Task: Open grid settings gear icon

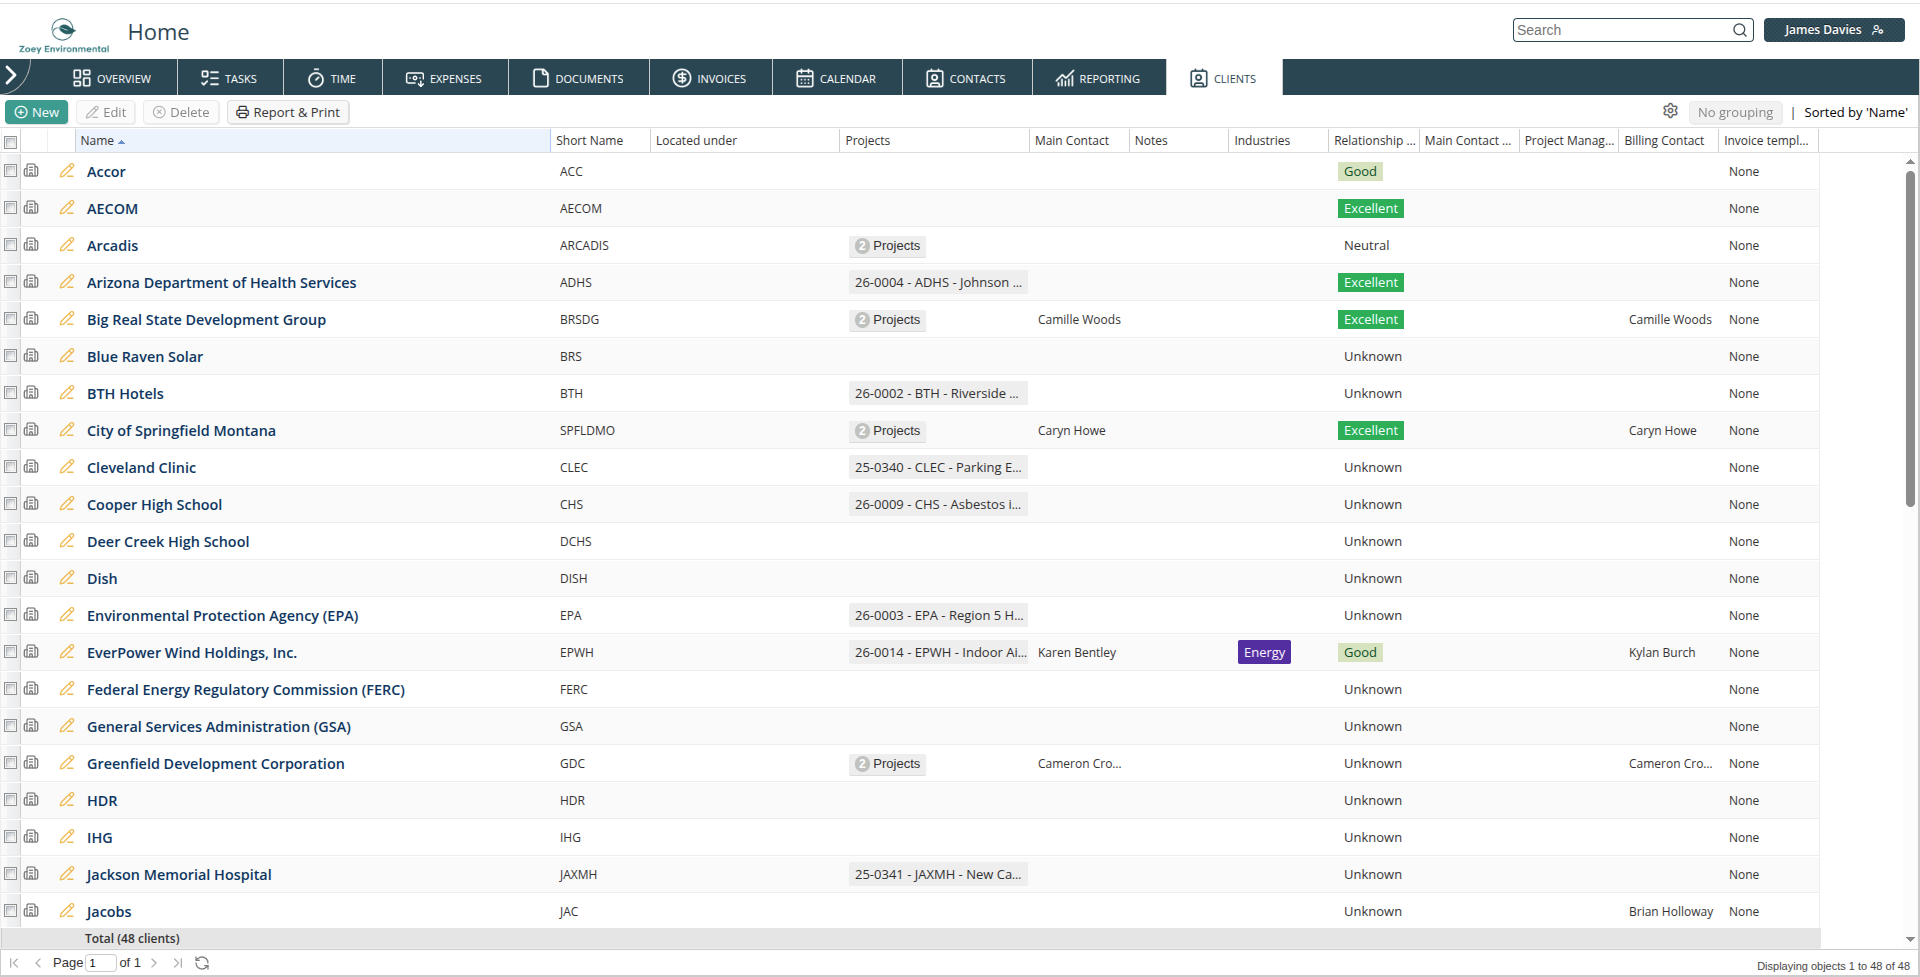Action: click(1670, 111)
